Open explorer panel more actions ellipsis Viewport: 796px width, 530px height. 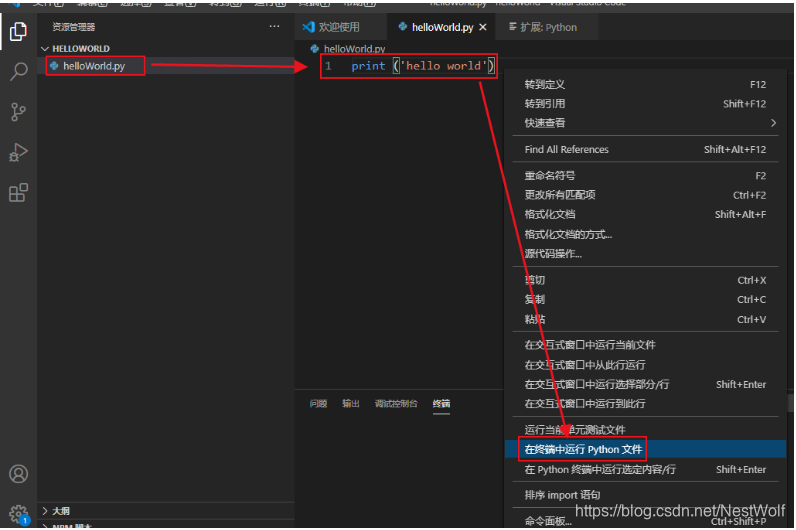coord(274,26)
